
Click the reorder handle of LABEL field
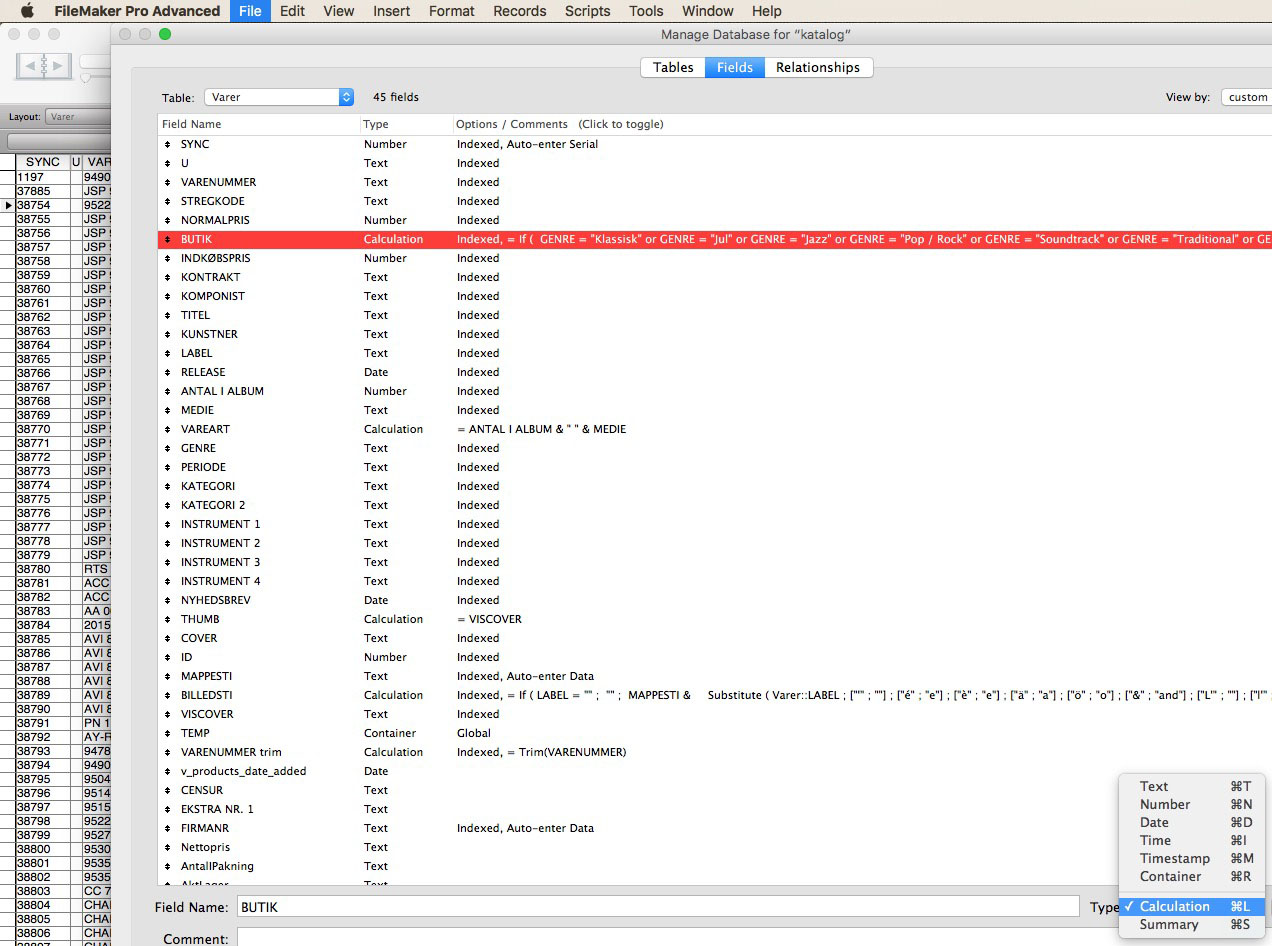[168, 353]
